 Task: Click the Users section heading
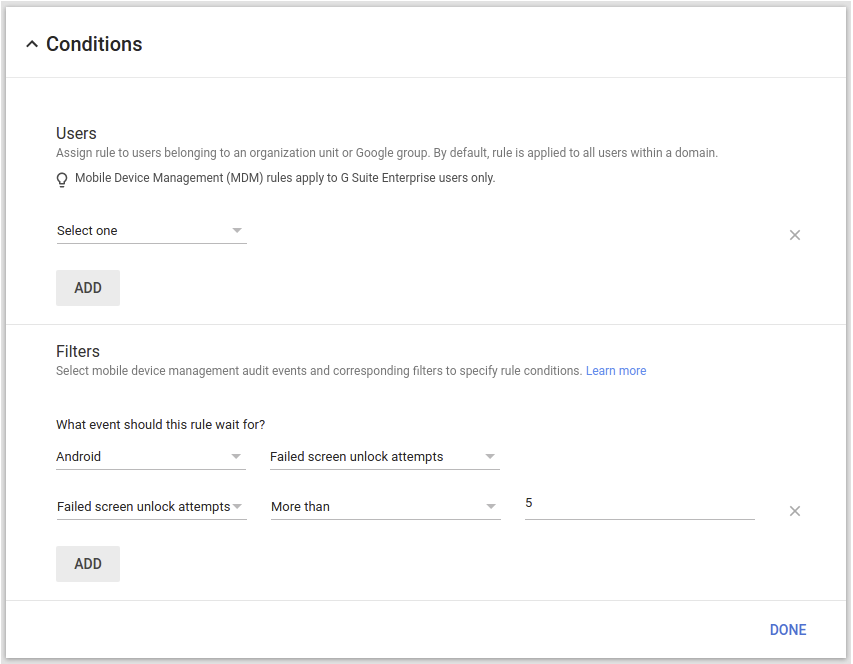tap(76, 133)
